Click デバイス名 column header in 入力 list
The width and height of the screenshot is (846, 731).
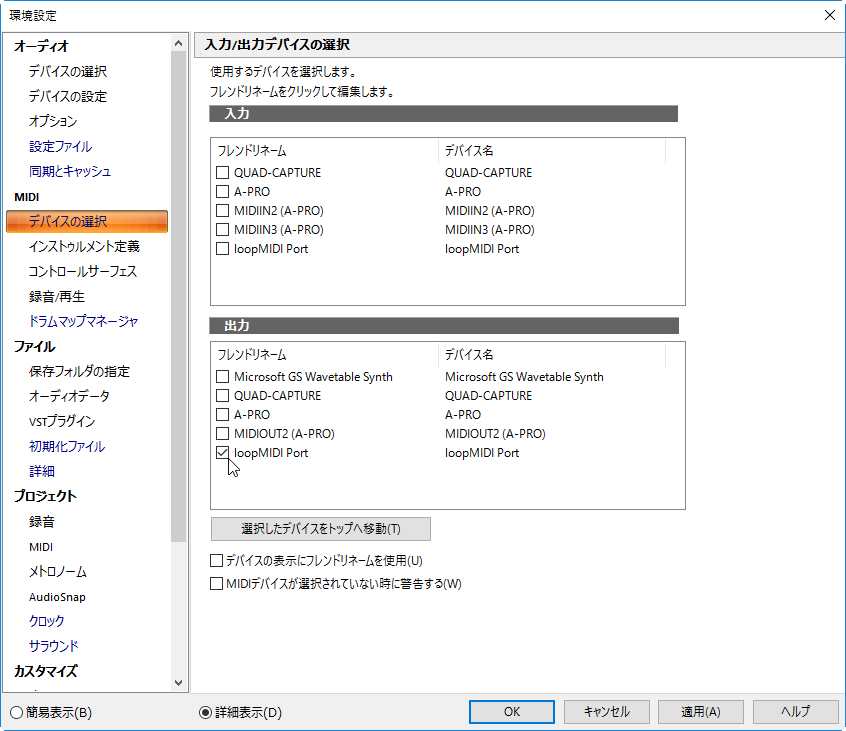552,151
